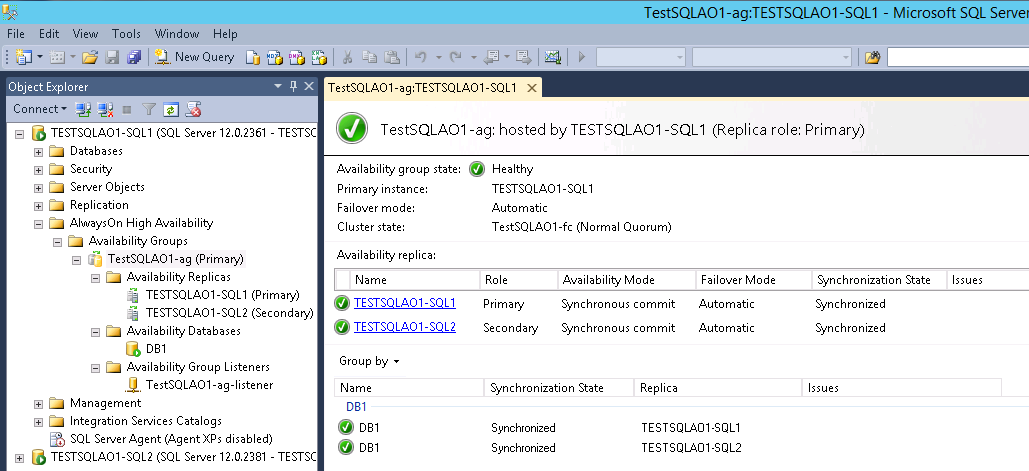Click the Open File folder icon
Image resolution: width=1029 pixels, height=471 pixels.
[x=90, y=57]
